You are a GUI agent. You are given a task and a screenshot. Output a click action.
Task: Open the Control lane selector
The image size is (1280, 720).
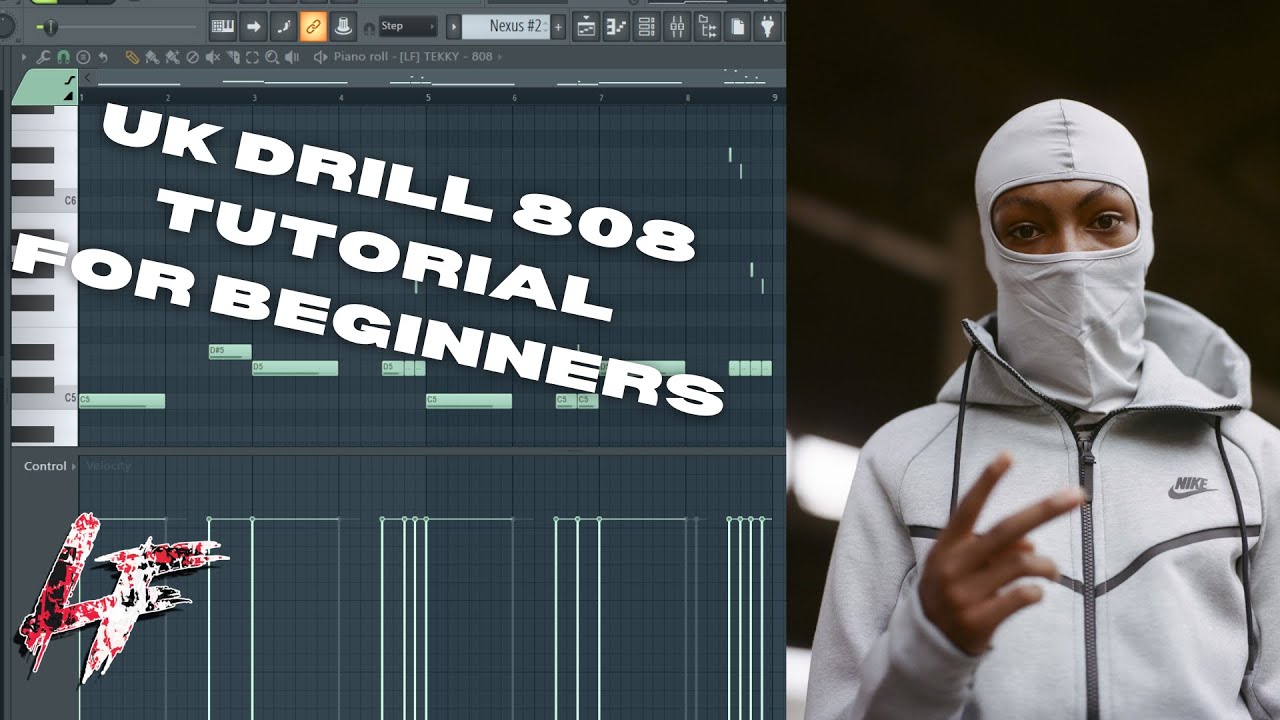click(x=50, y=466)
